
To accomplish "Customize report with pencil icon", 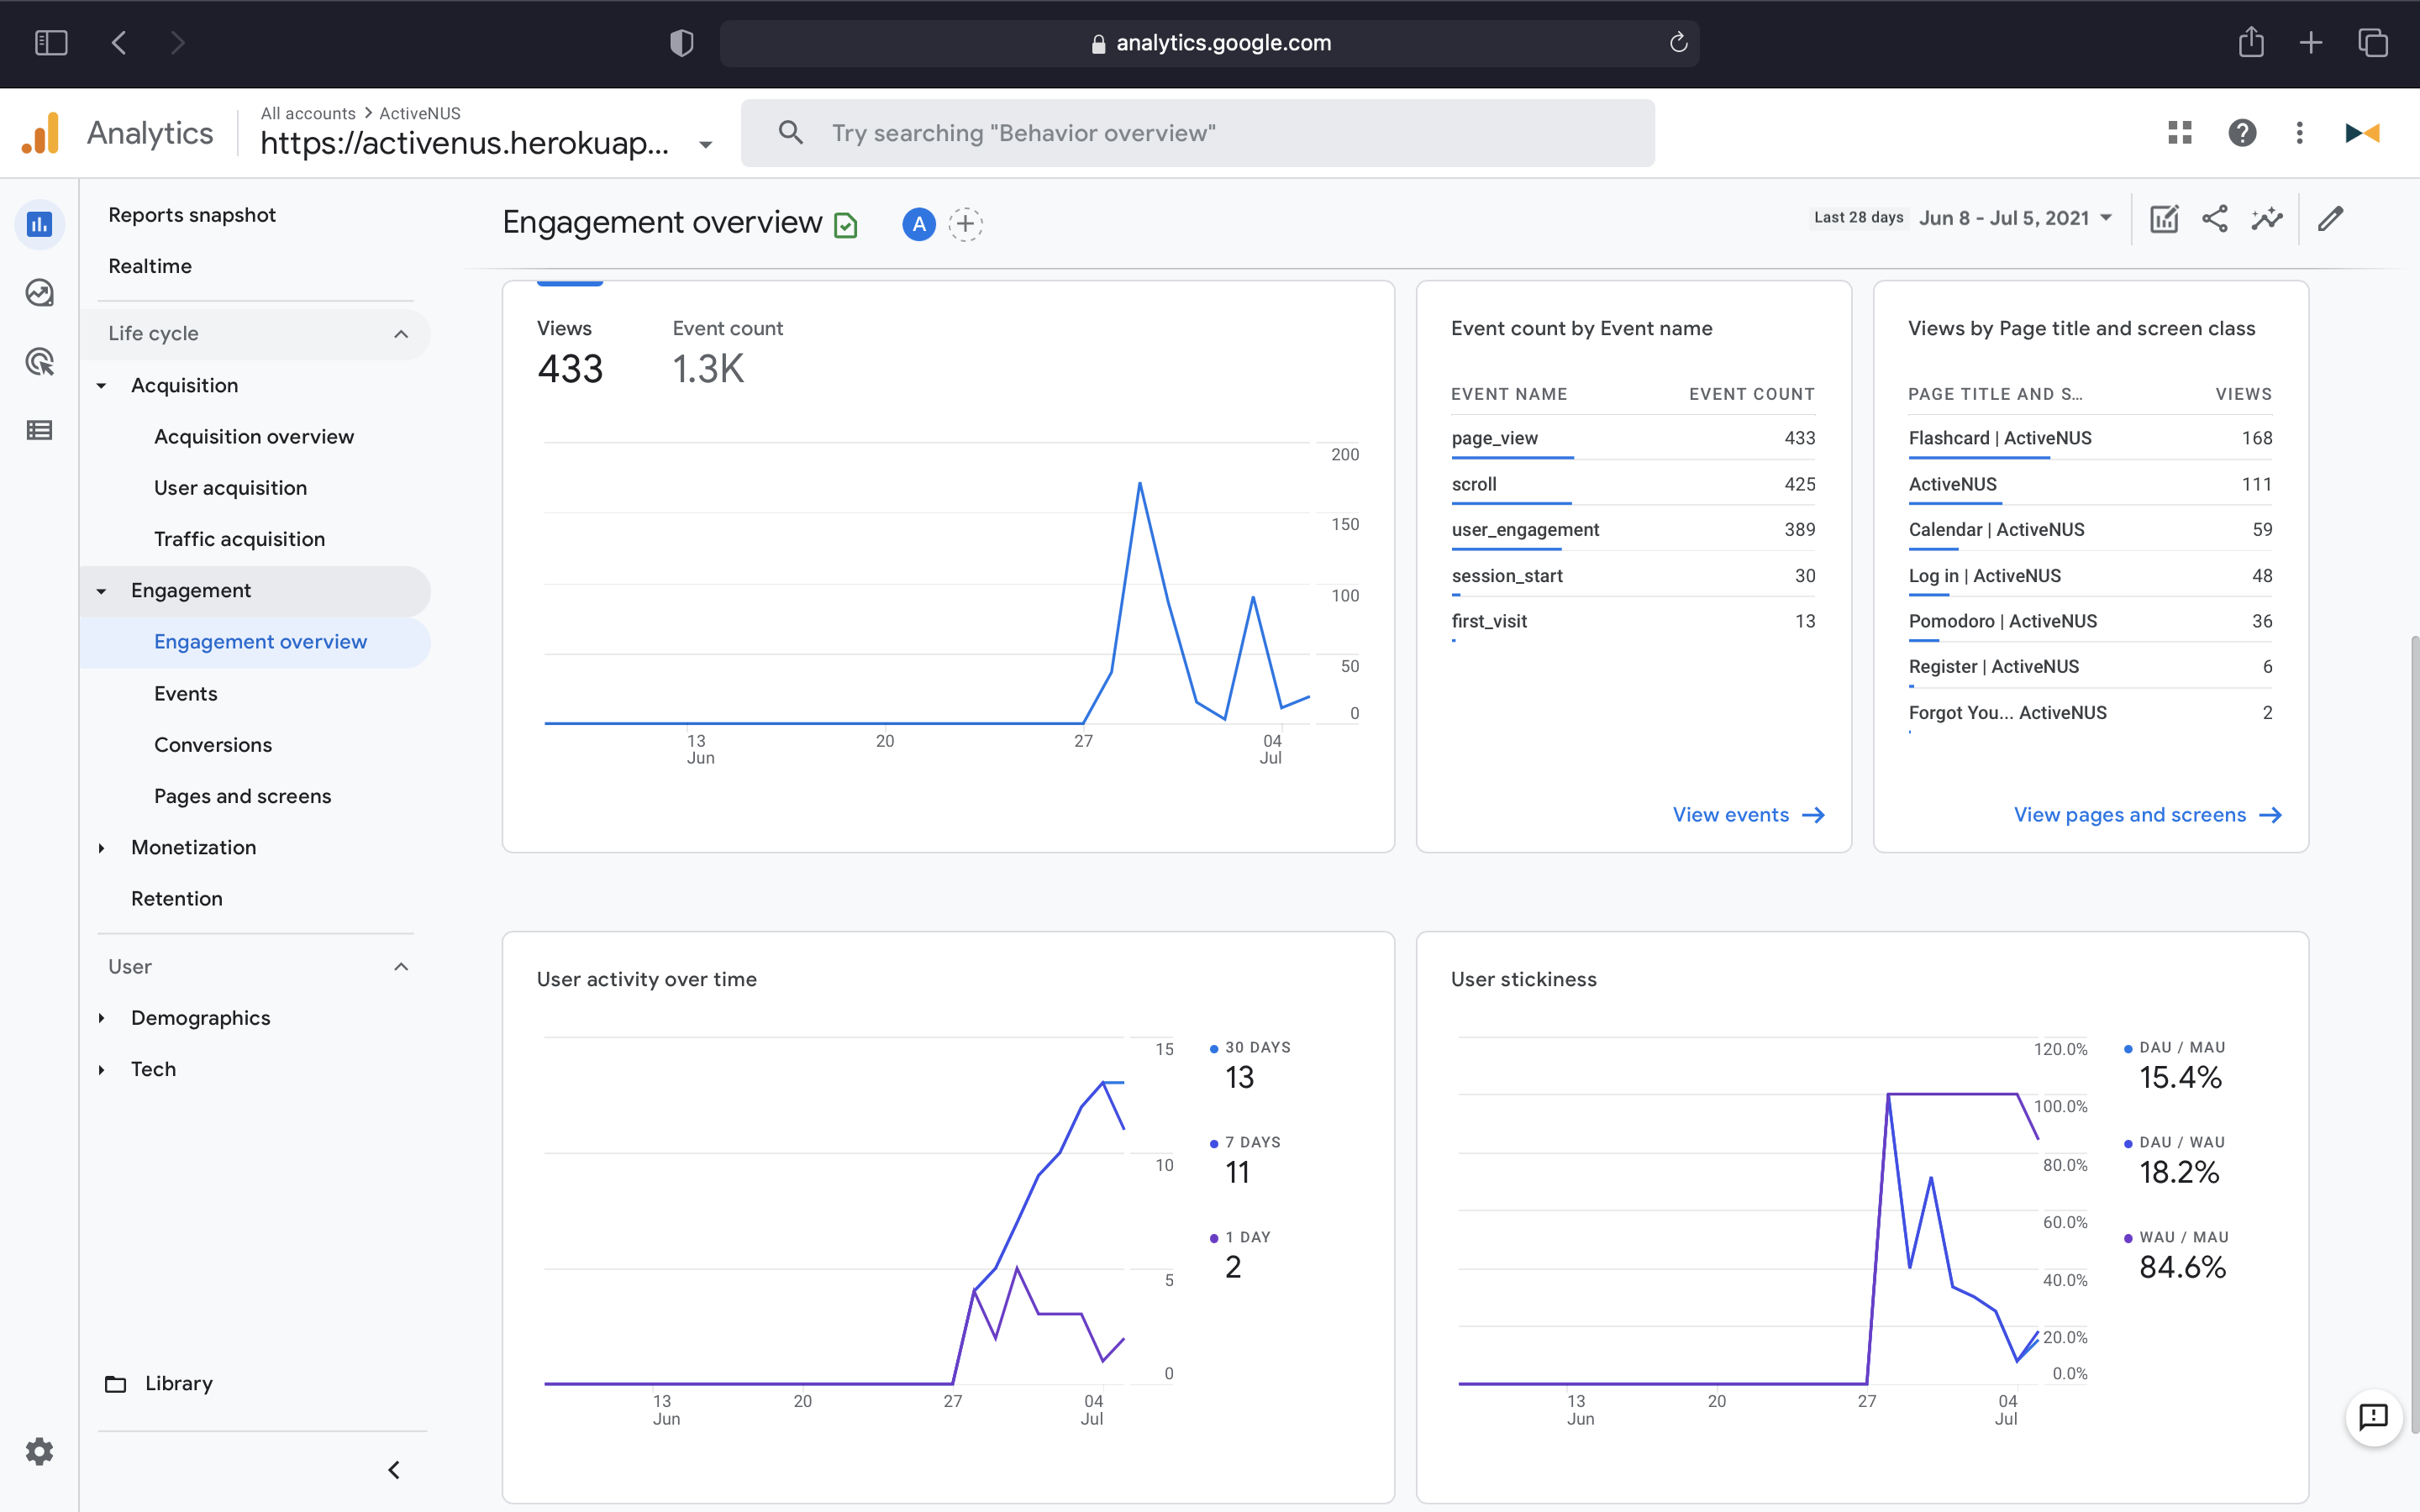I will [2331, 219].
